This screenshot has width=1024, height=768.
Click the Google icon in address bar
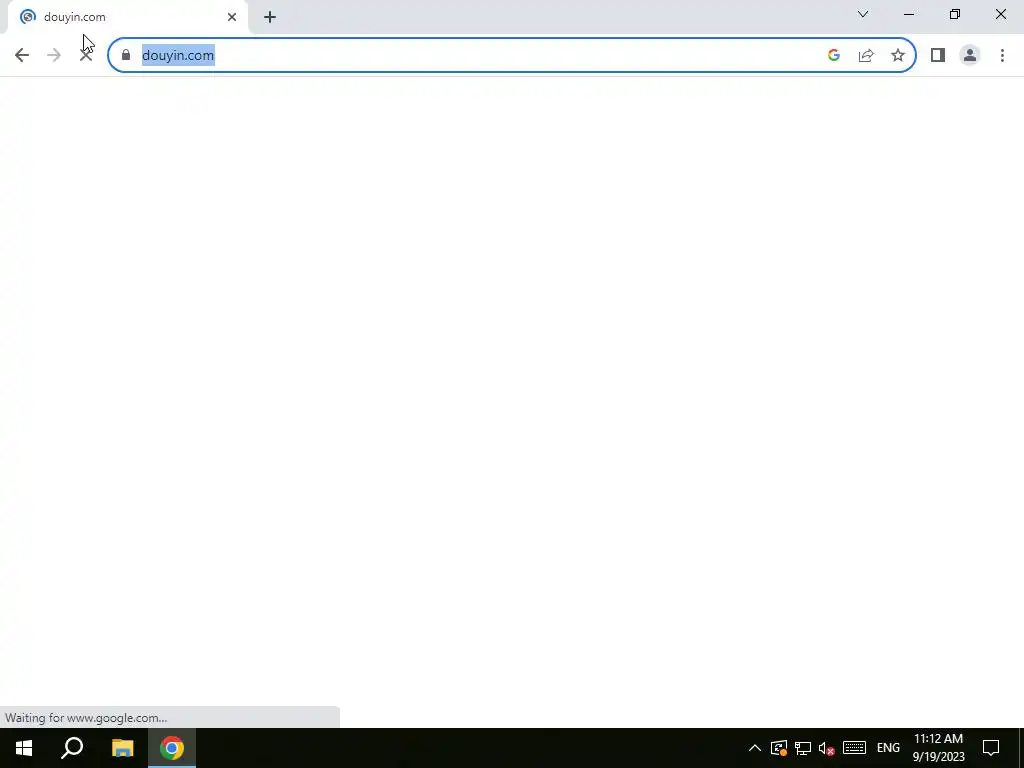tap(833, 56)
